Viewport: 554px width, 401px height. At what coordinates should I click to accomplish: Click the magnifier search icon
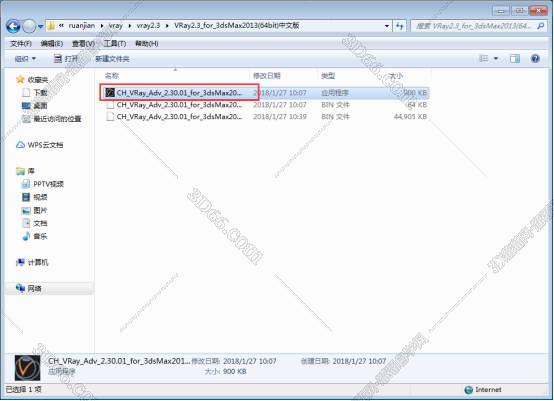pyautogui.click(x=541, y=26)
